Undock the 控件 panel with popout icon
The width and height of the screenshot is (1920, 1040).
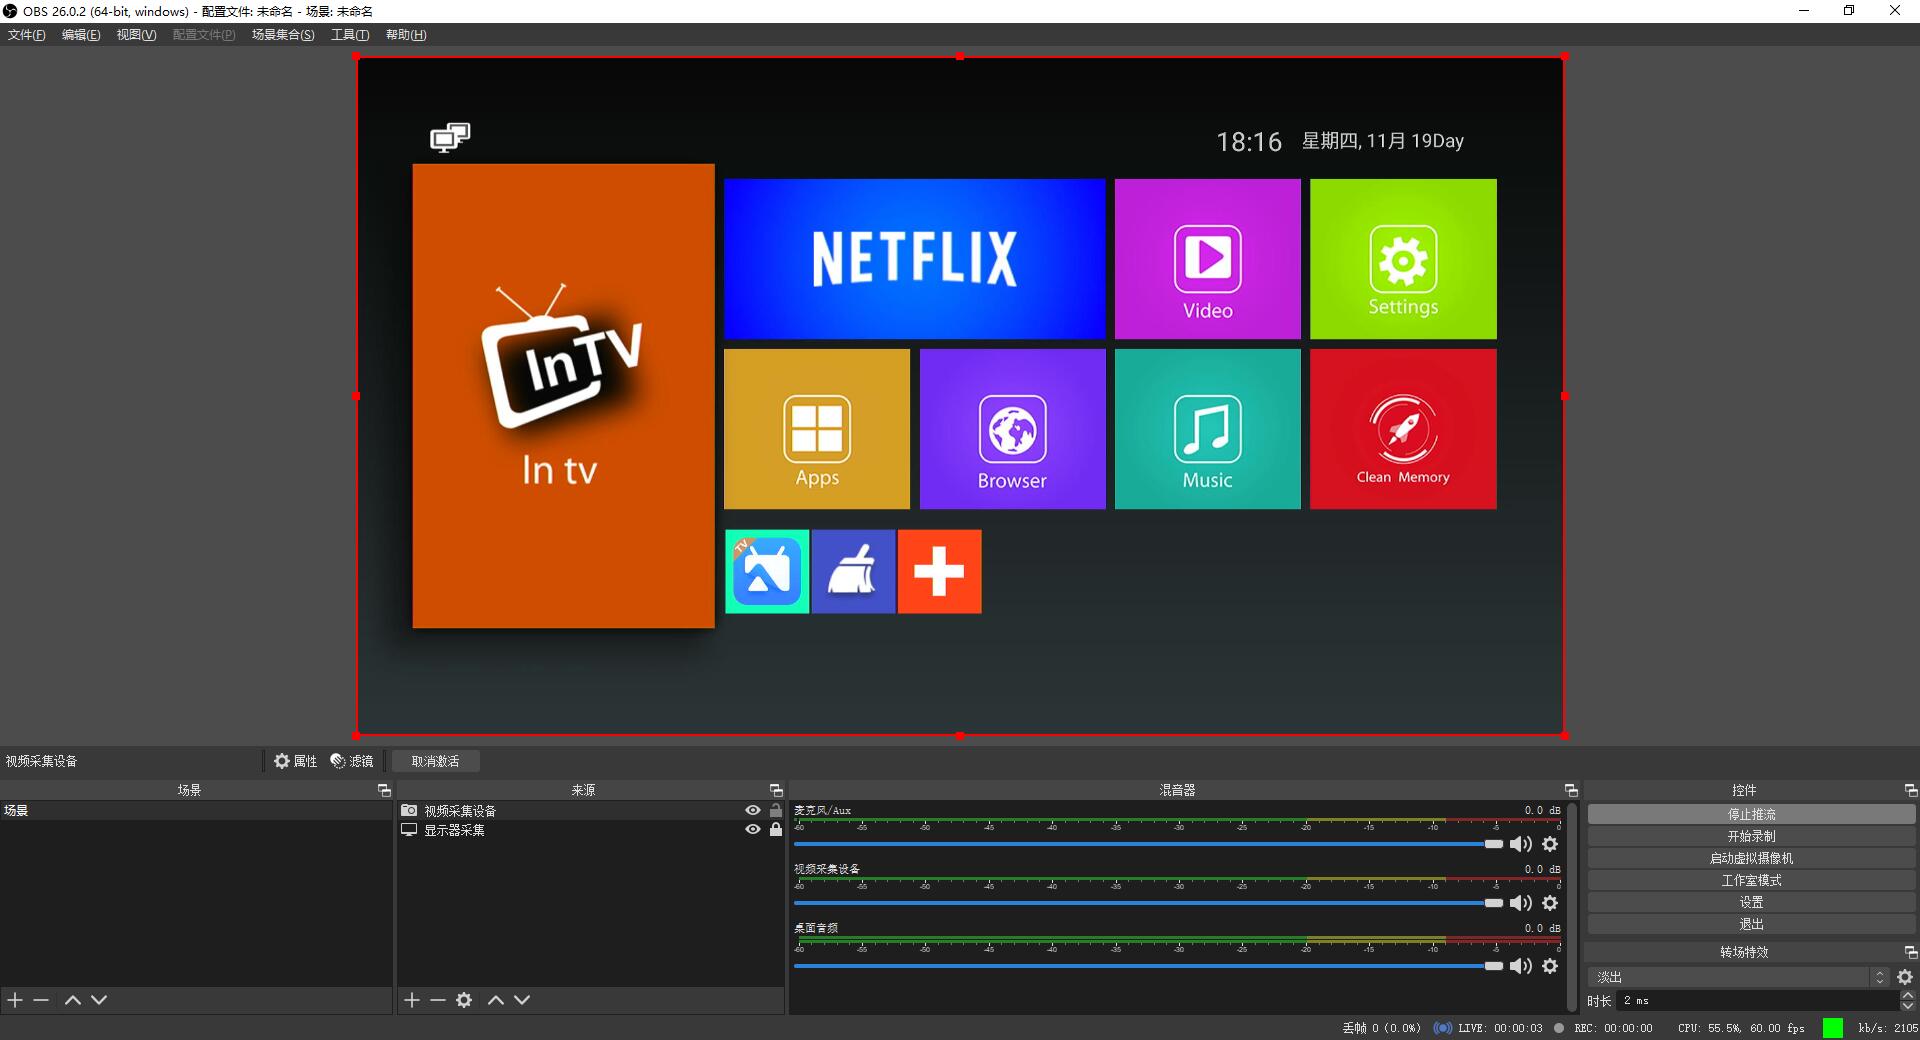pos(1910,790)
